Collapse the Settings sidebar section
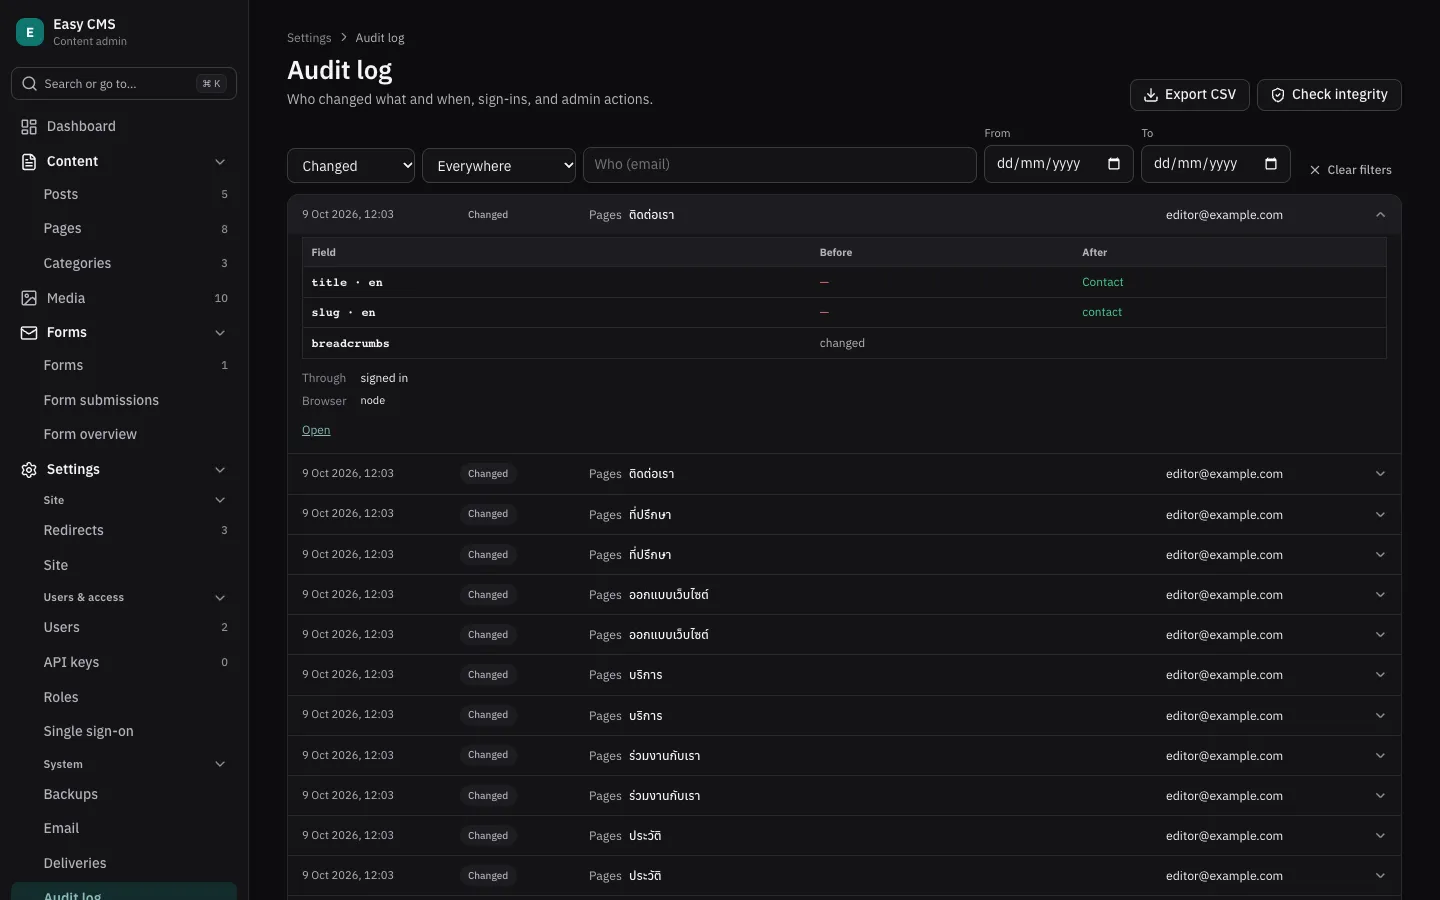The width and height of the screenshot is (1440, 900). [220, 470]
